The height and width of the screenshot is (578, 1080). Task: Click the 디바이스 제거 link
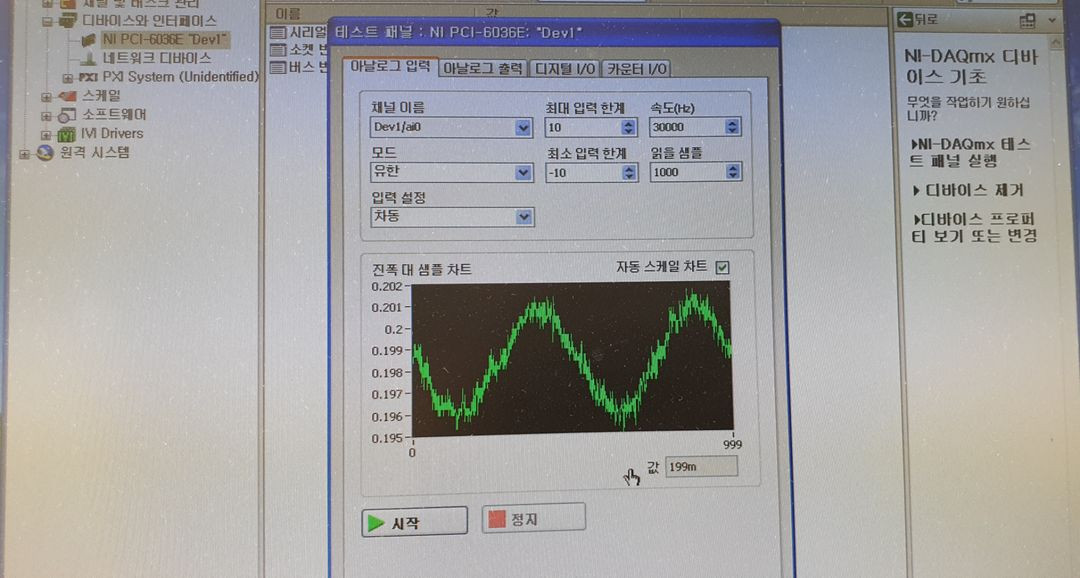point(967,190)
